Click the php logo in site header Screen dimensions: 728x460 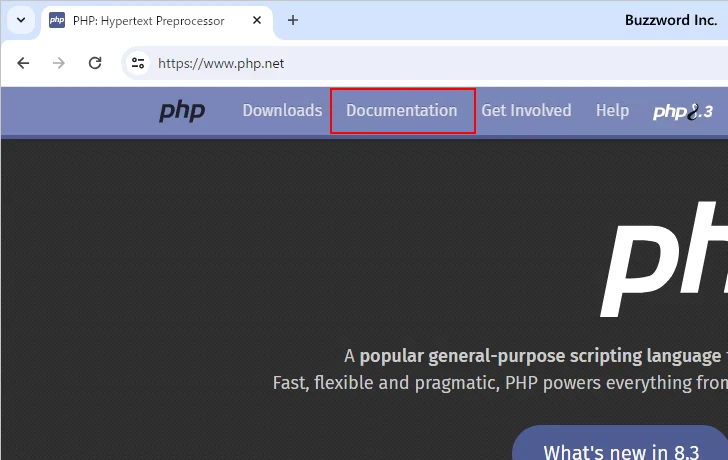click(x=182, y=111)
